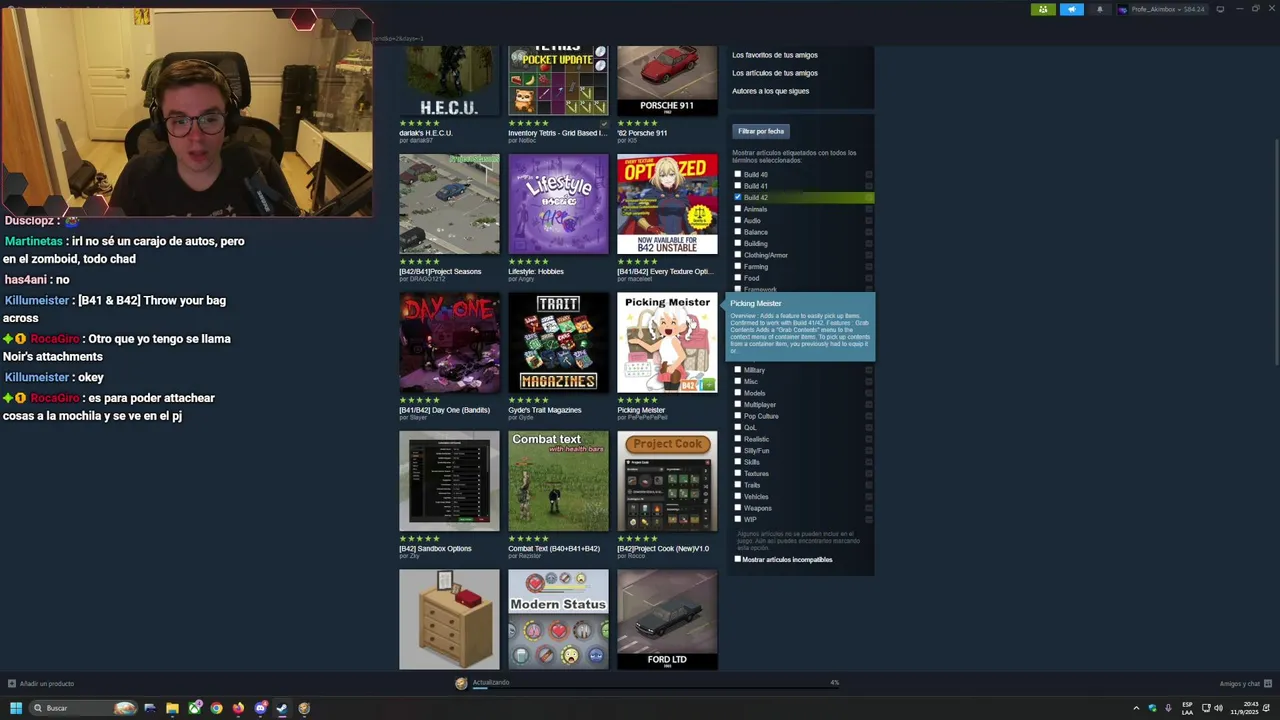Viewport: 1280px width, 720px height.
Task: Open the ESP LAA language indicator
Action: click(x=1187, y=708)
